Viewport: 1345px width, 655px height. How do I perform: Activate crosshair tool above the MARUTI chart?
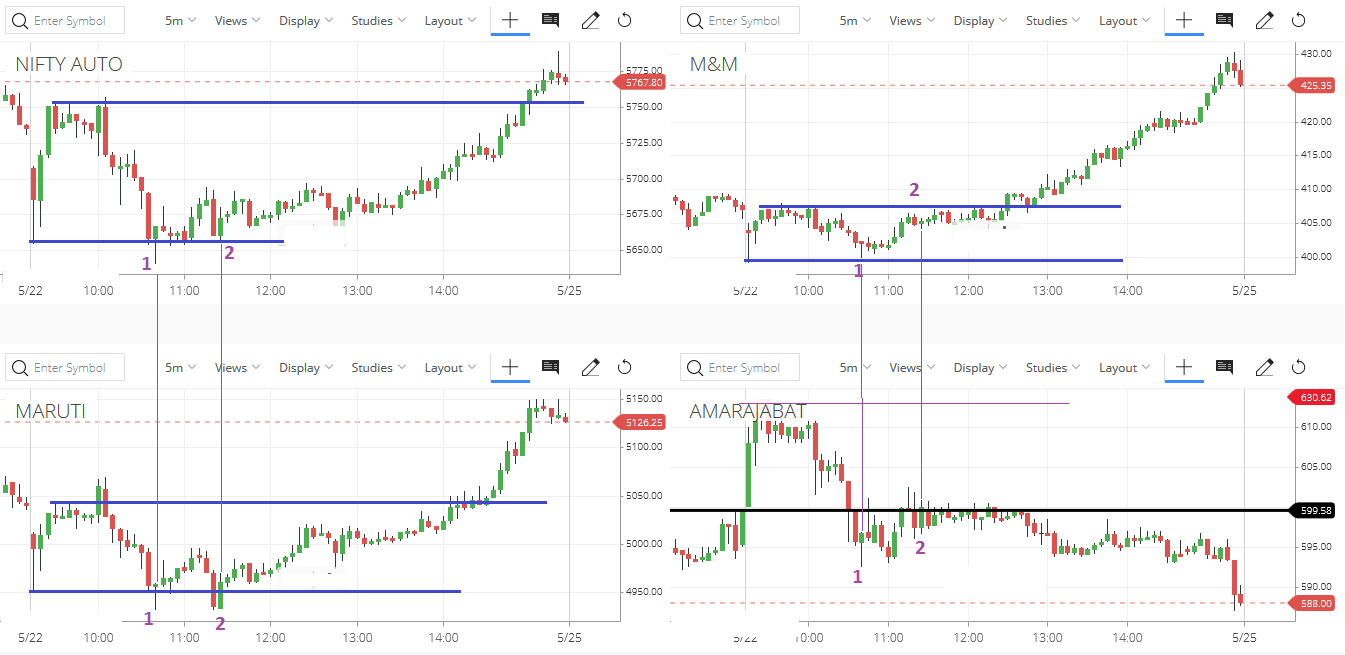click(510, 367)
